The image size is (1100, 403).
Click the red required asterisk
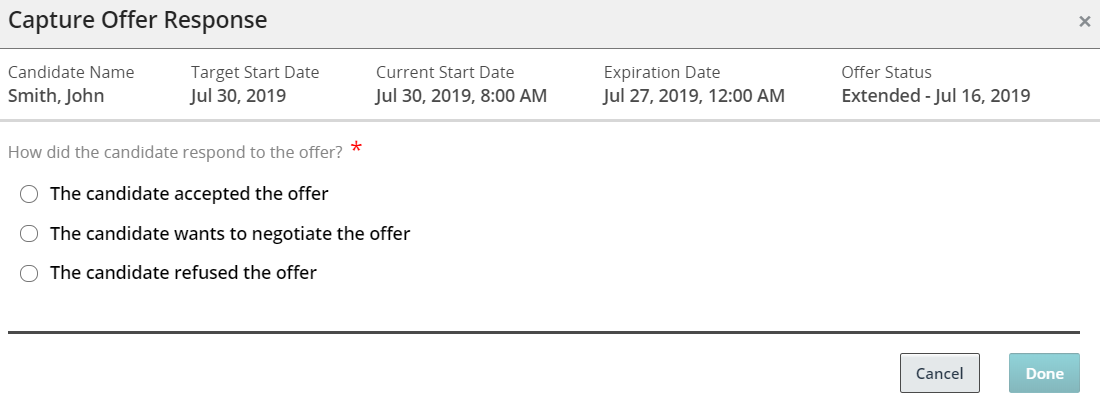356,151
